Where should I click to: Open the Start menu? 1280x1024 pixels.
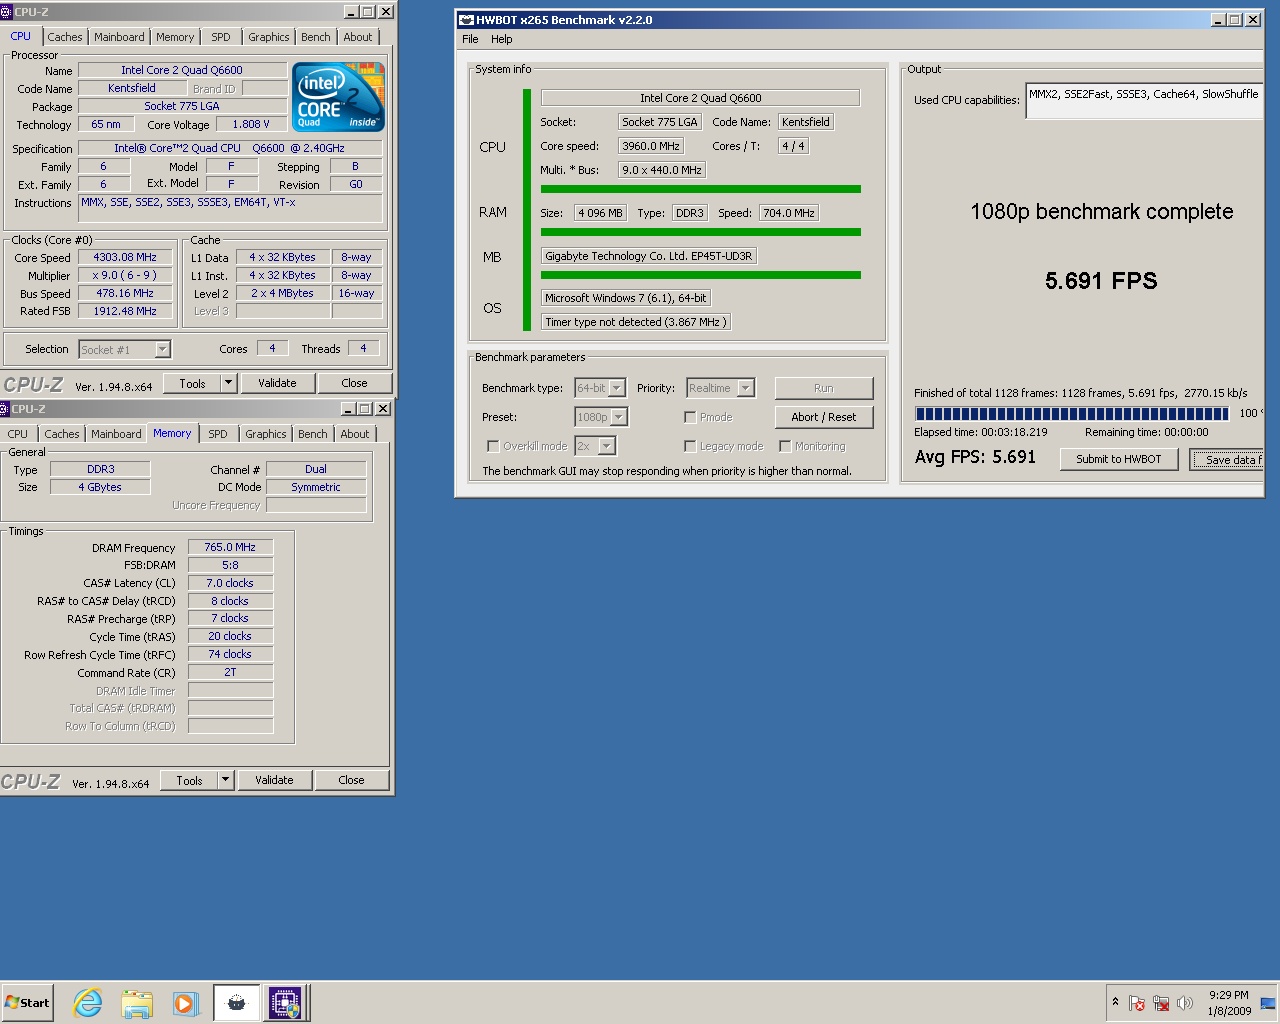click(28, 1003)
